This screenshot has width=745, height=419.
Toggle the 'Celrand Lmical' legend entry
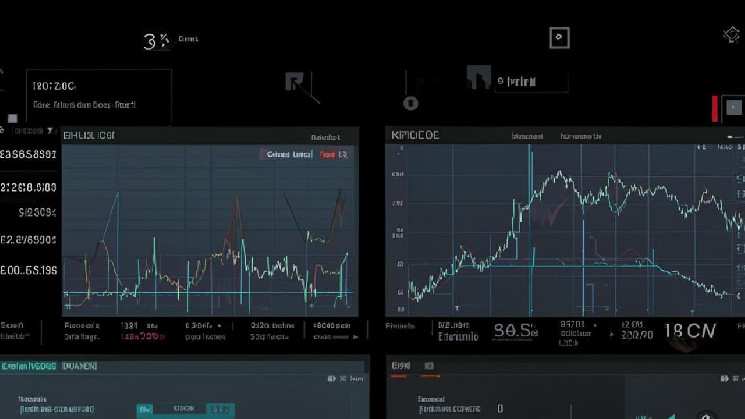coord(288,154)
